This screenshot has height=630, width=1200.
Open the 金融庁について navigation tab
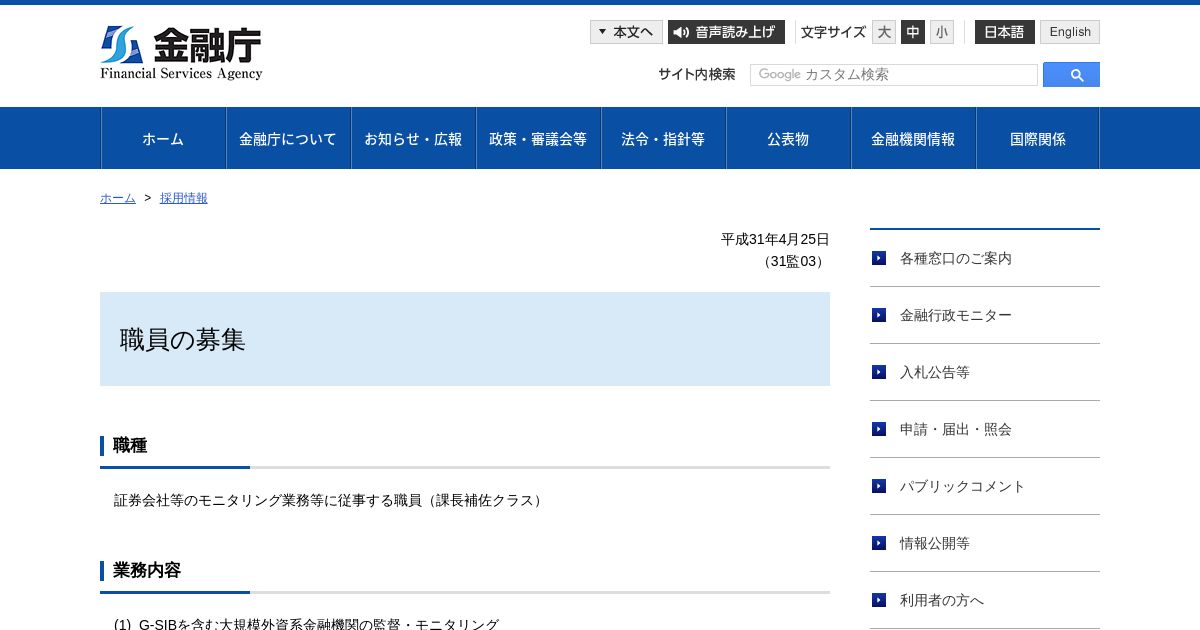click(x=288, y=139)
